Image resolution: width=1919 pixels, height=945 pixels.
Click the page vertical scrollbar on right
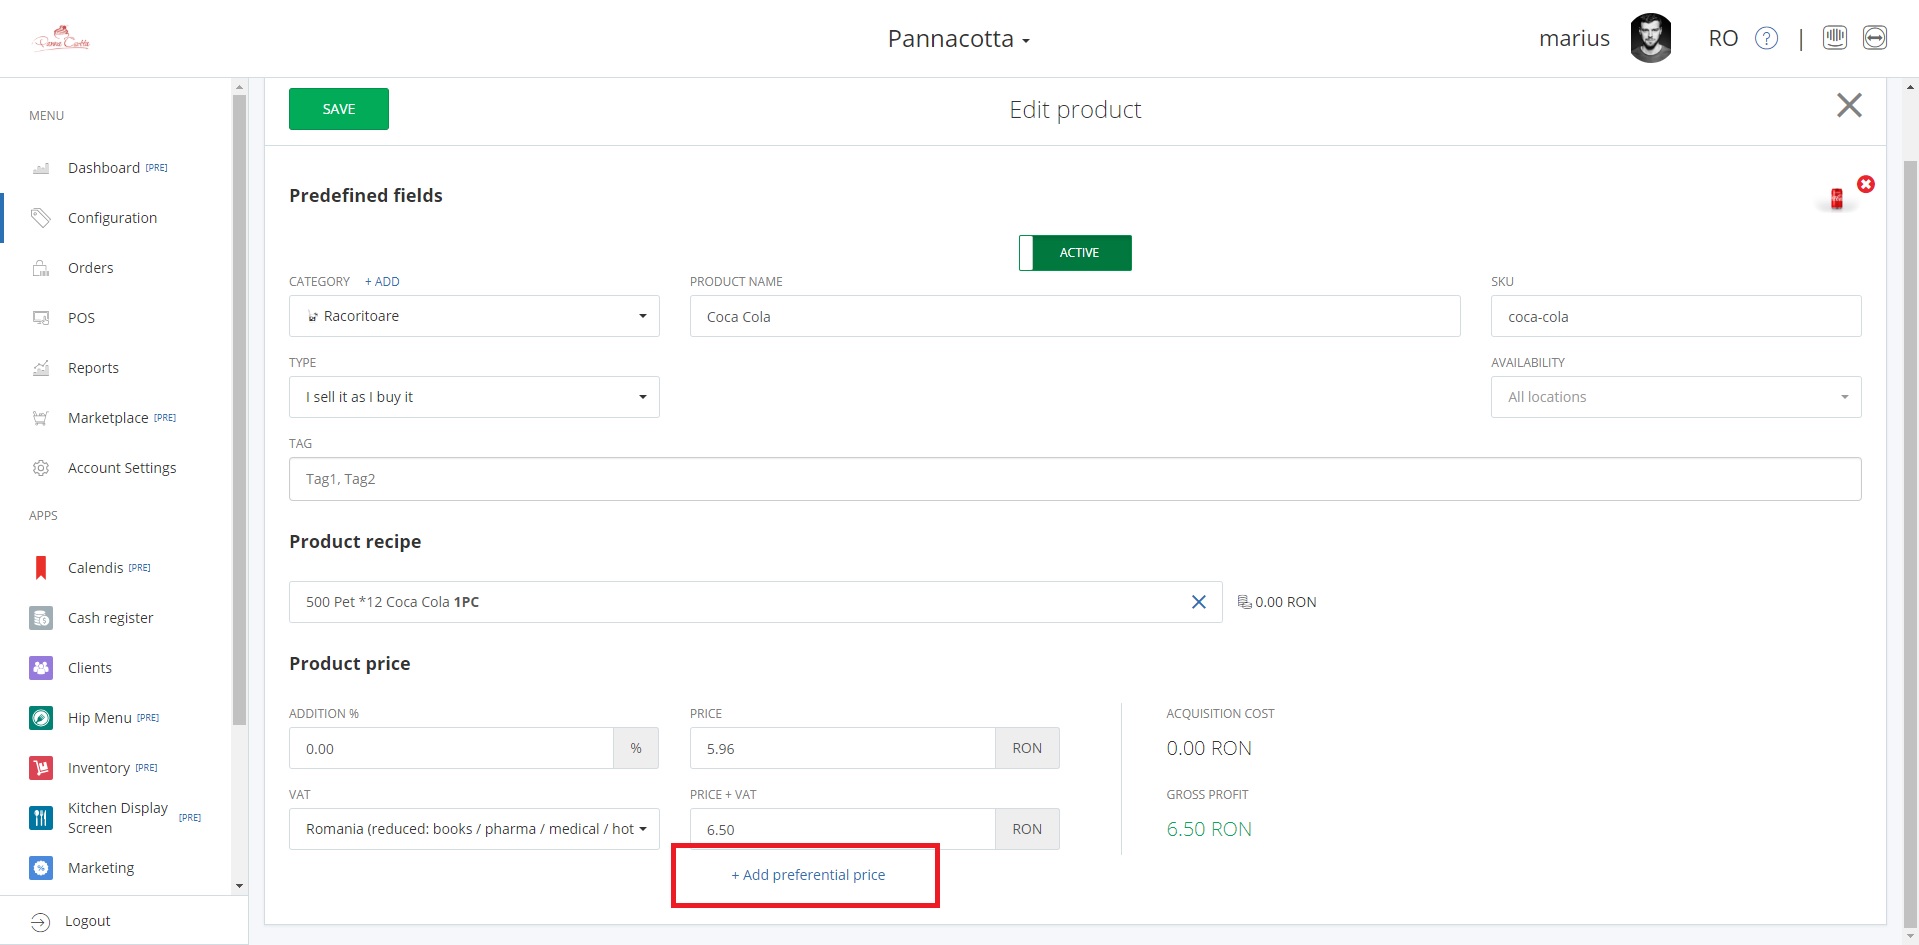point(1911,545)
